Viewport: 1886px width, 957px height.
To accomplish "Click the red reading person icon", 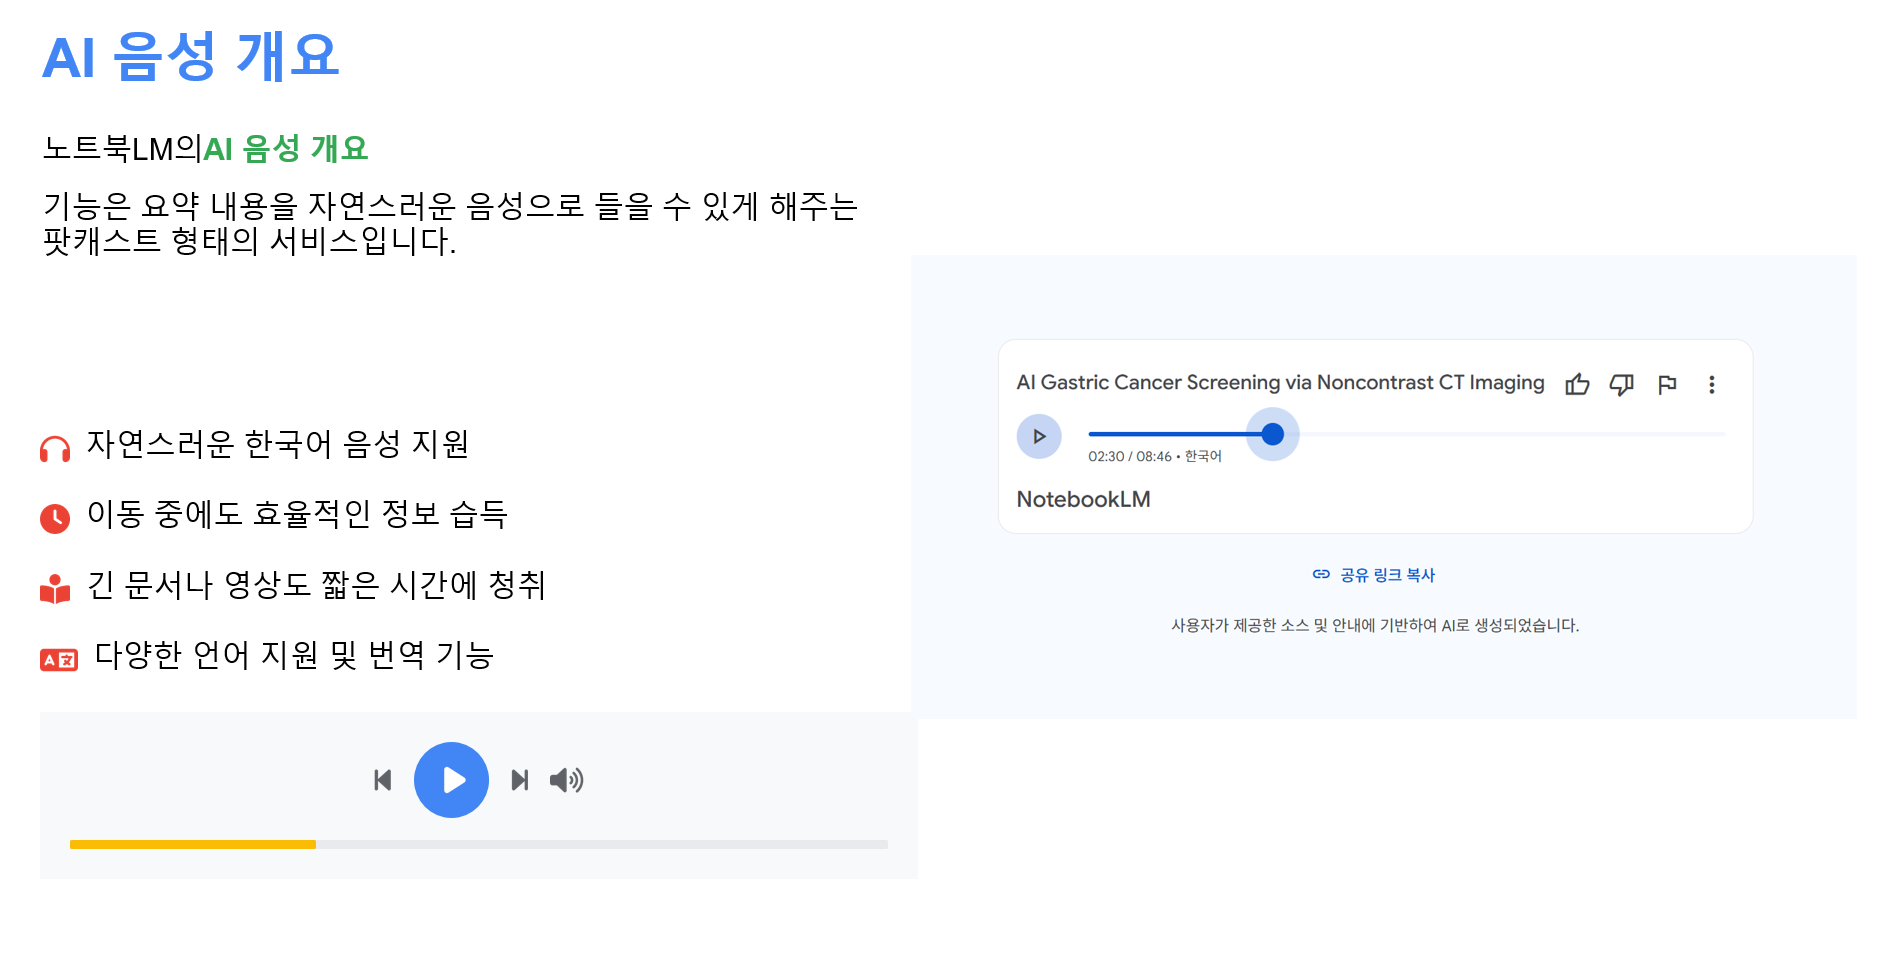I will [x=55, y=588].
